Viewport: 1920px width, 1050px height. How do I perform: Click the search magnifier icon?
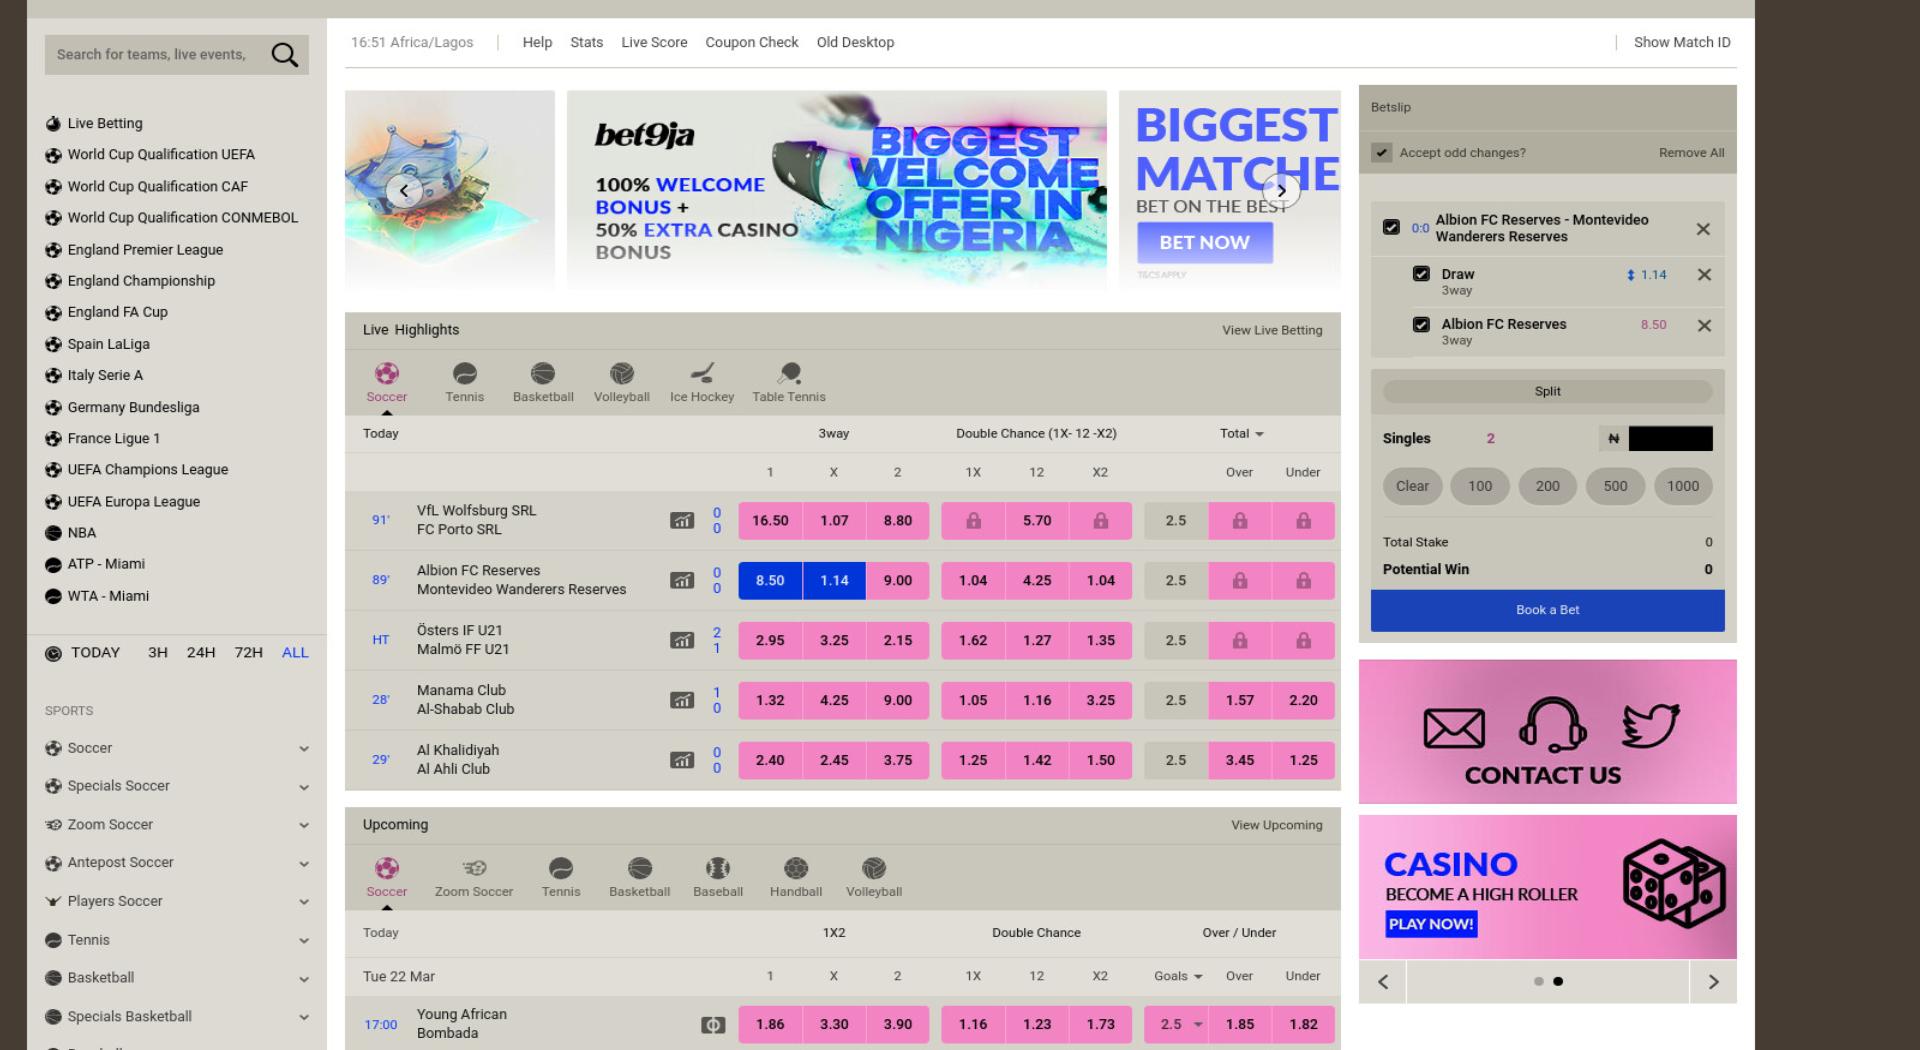pyautogui.click(x=285, y=55)
